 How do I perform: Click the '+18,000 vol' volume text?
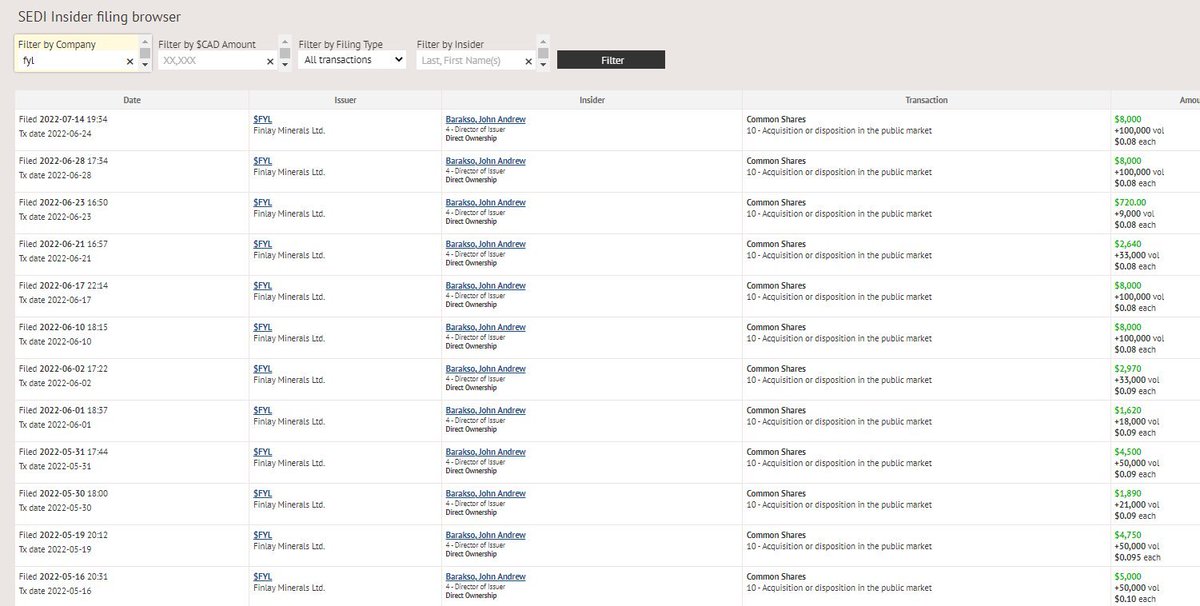[x=1137, y=422]
